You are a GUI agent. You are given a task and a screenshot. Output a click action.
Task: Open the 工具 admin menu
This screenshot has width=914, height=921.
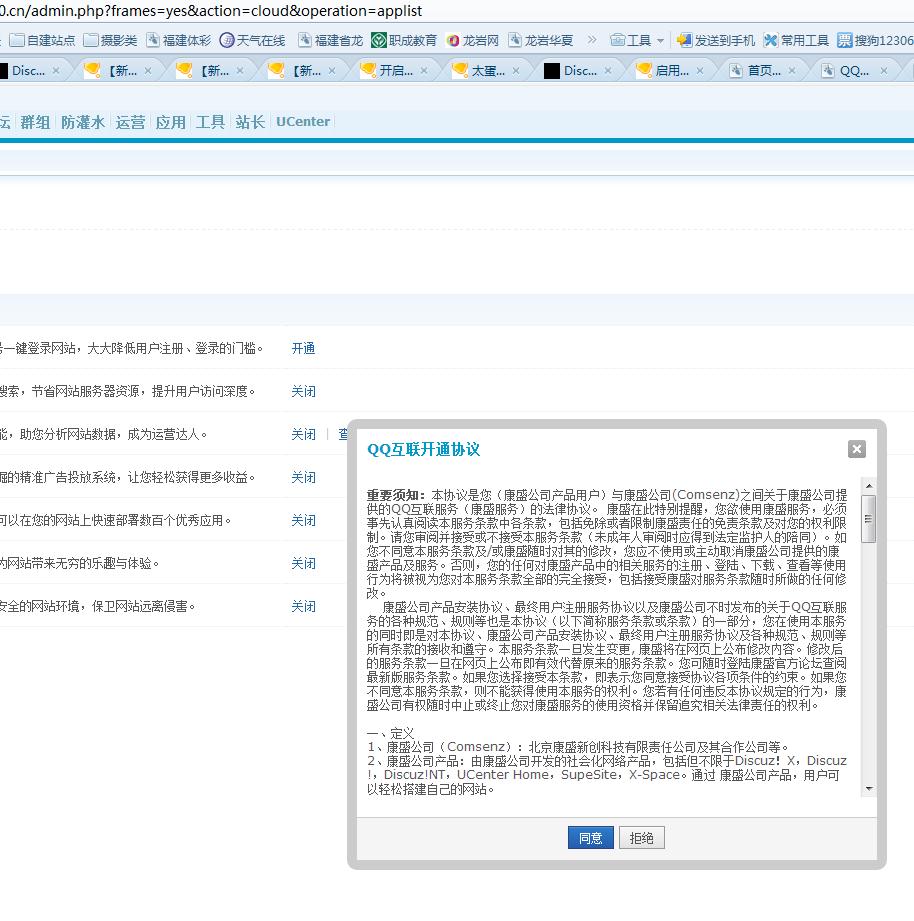[x=210, y=122]
